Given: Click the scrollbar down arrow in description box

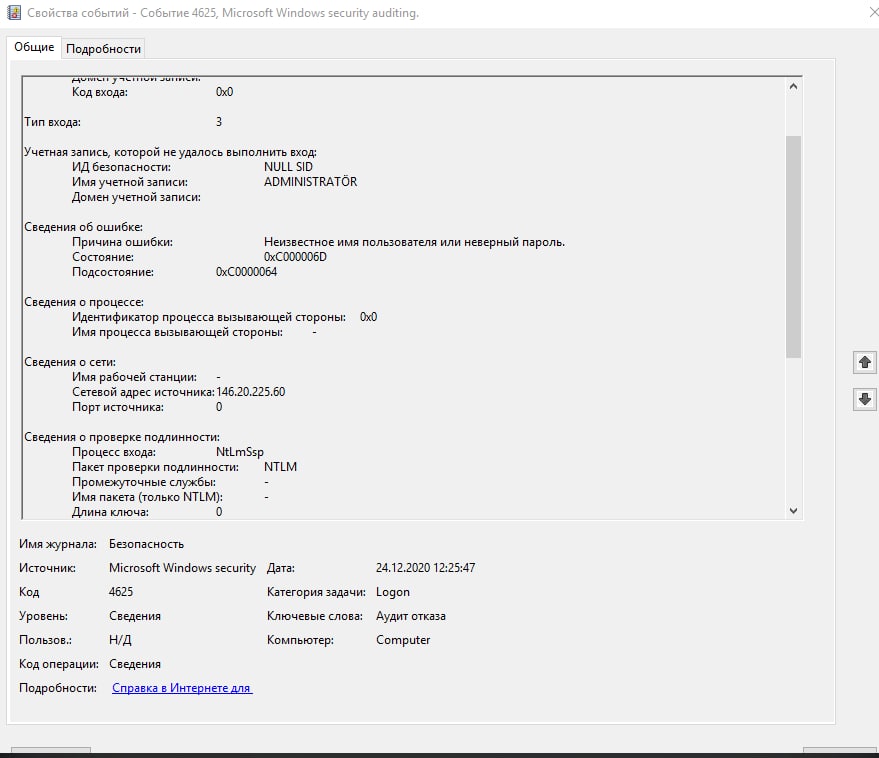Looking at the screenshot, I should tap(793, 510).
